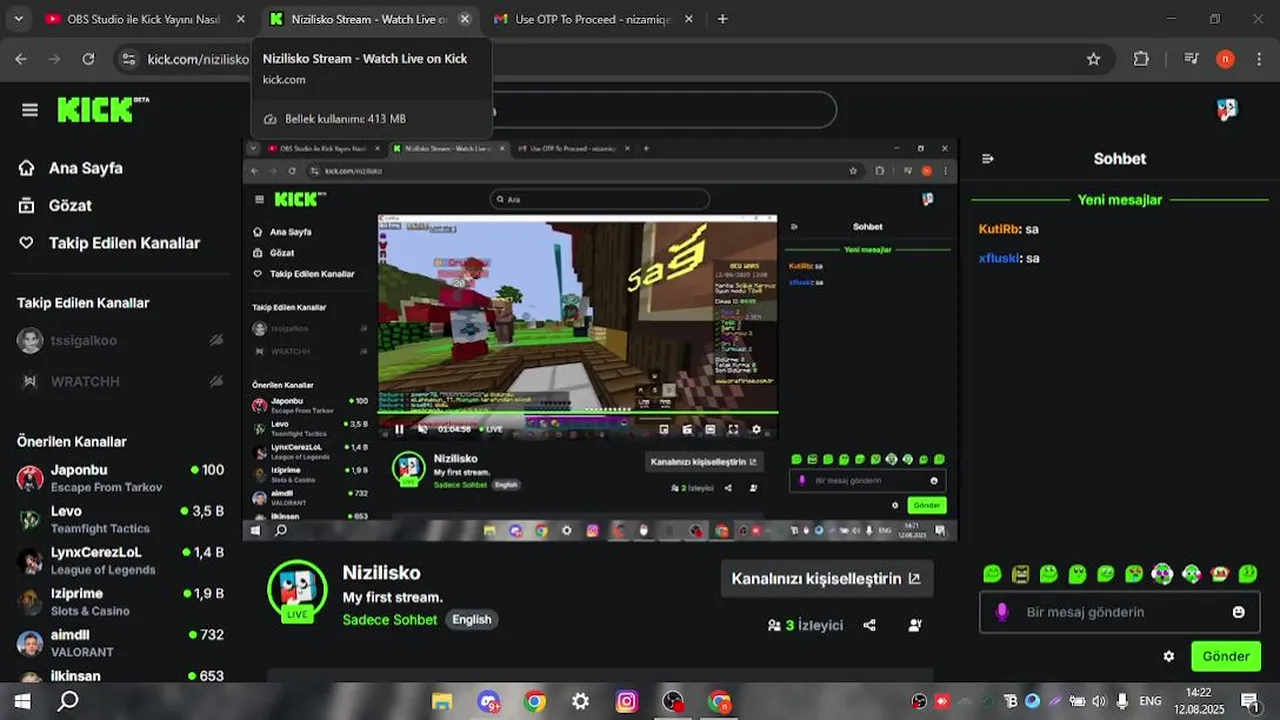This screenshot has height=720, width=1280.
Task: Bookmark this page with the star
Action: coord(1094,59)
